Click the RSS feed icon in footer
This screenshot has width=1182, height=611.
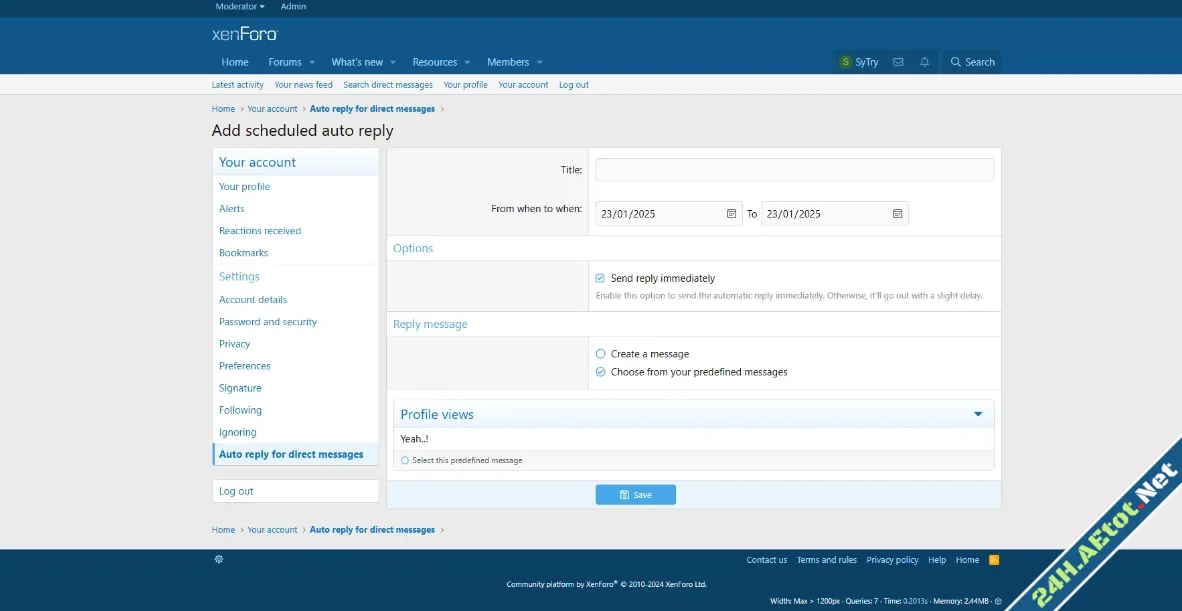tap(994, 560)
